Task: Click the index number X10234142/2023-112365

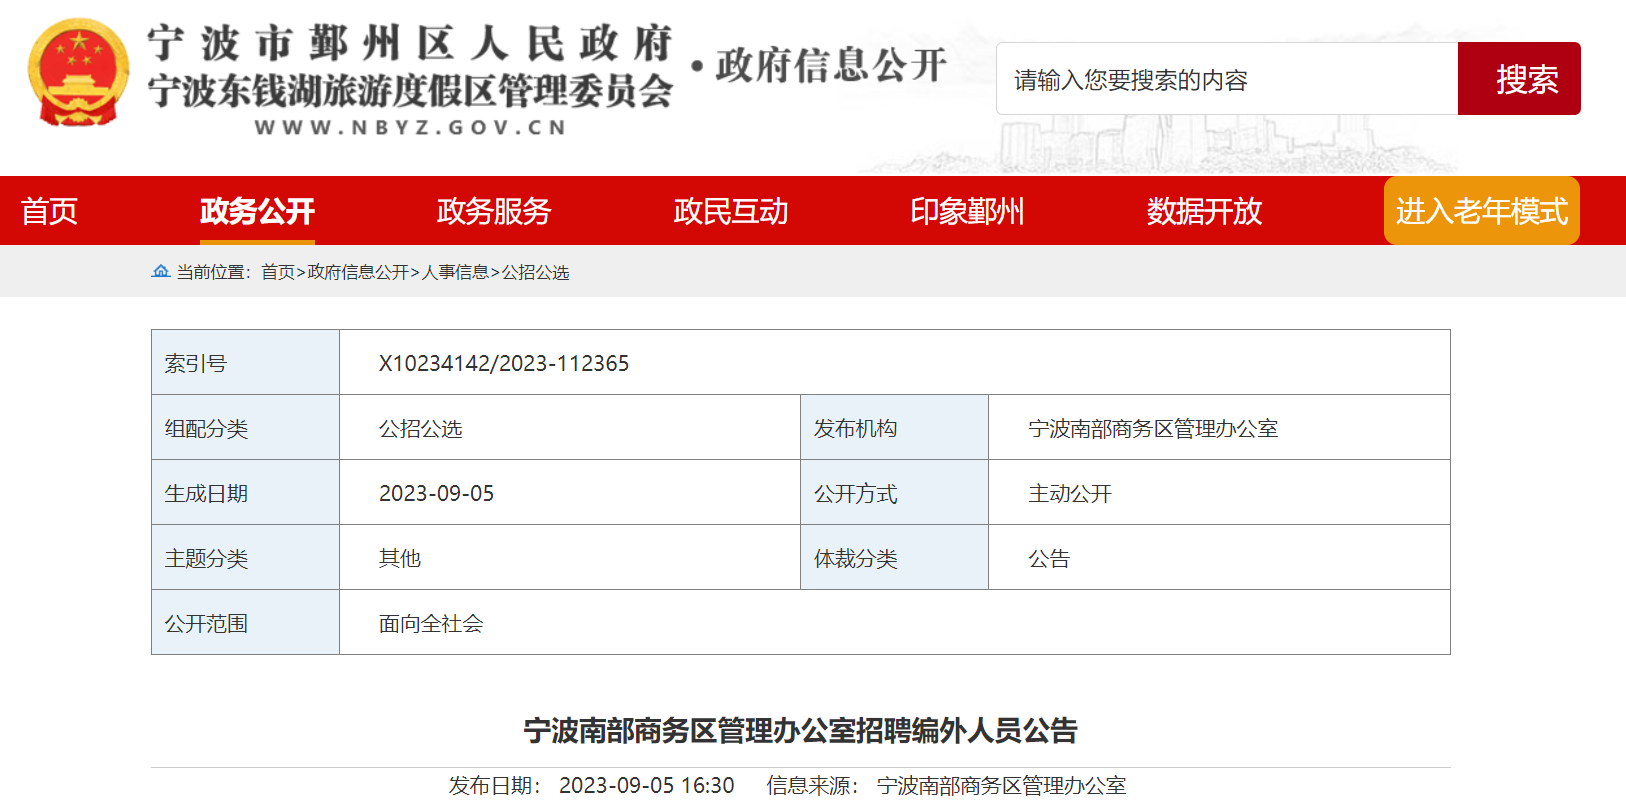Action: pyautogui.click(x=504, y=363)
